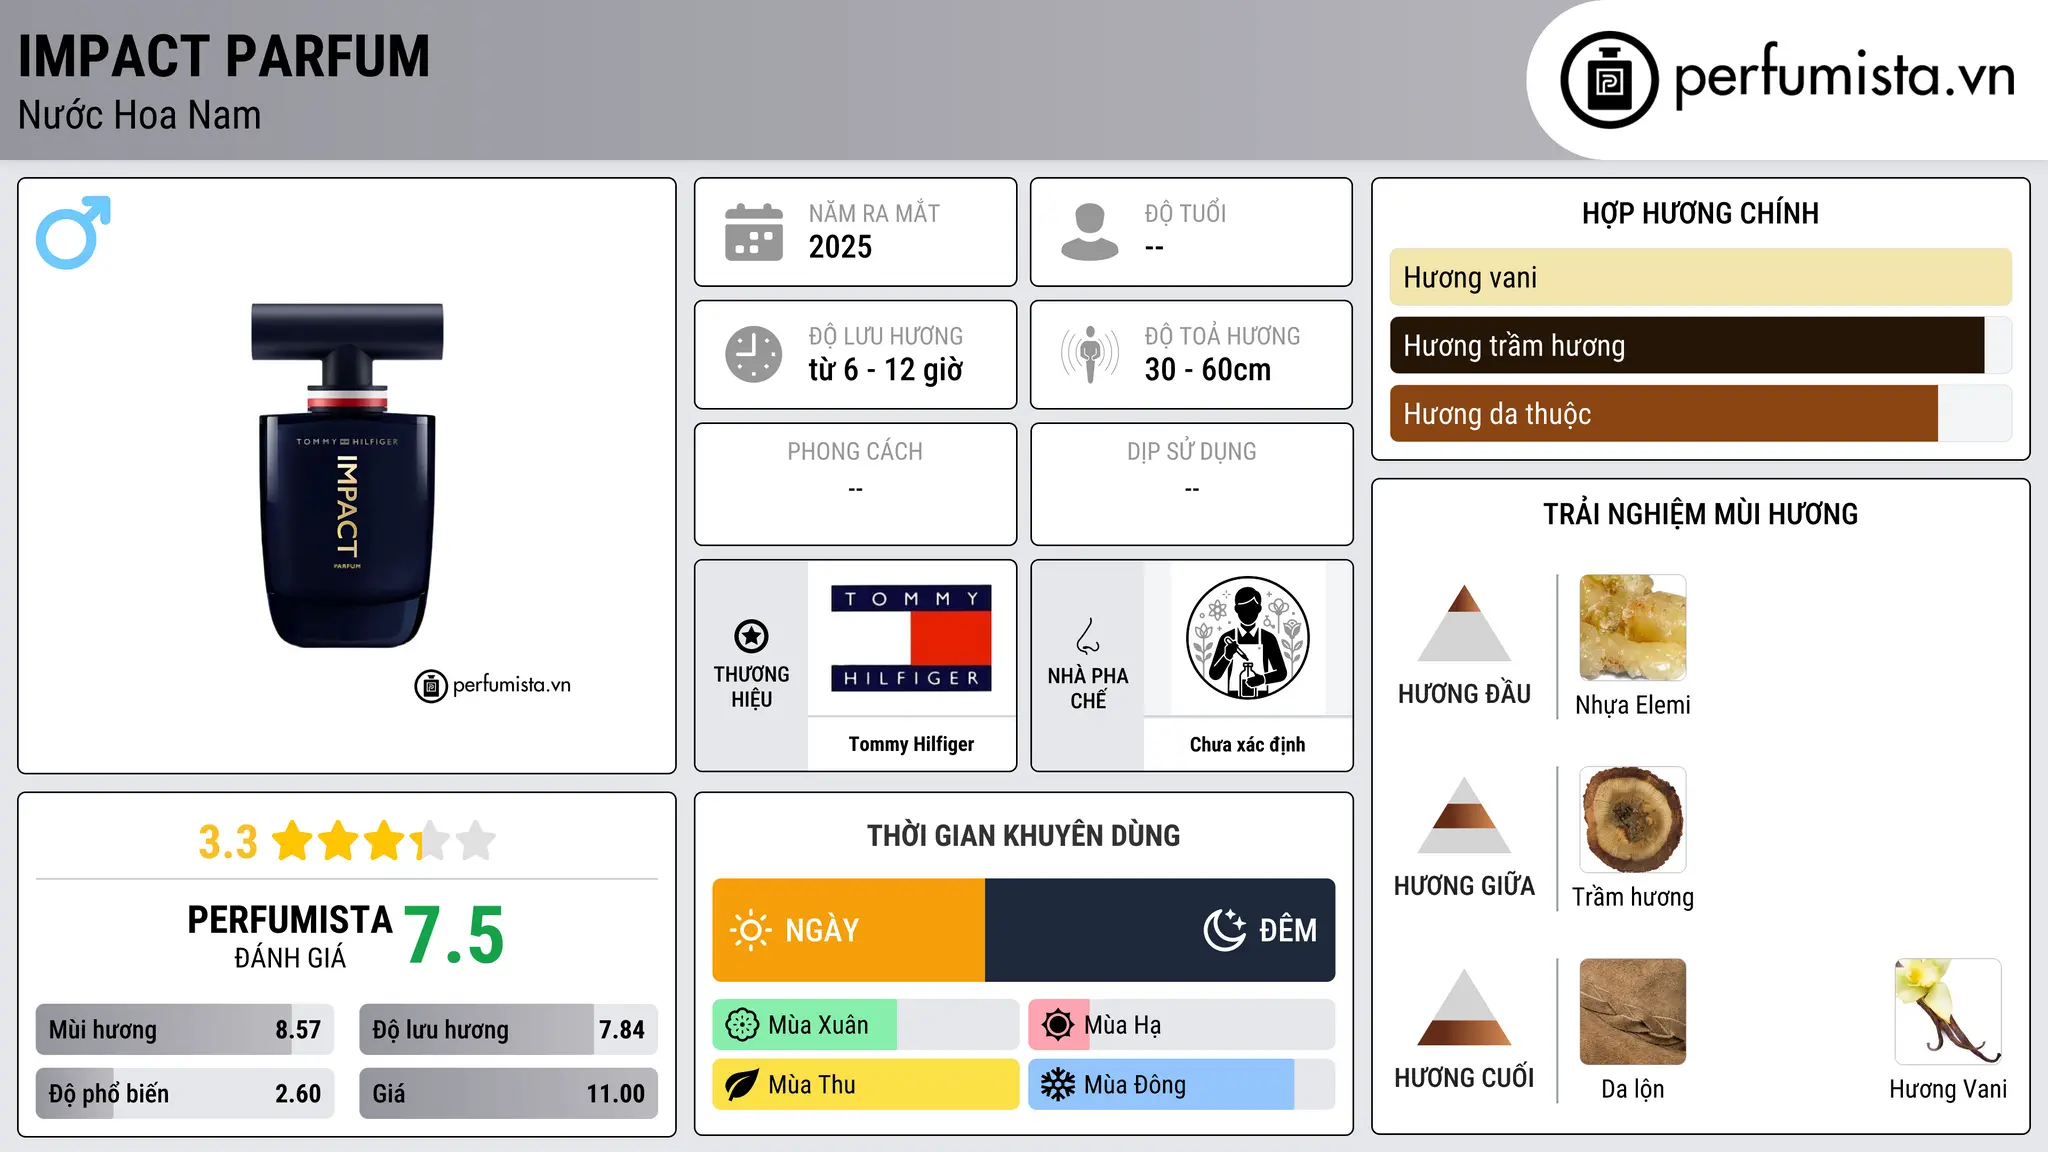Click the blue male gender symbol
This screenshot has height=1152, width=2048.
[73, 232]
